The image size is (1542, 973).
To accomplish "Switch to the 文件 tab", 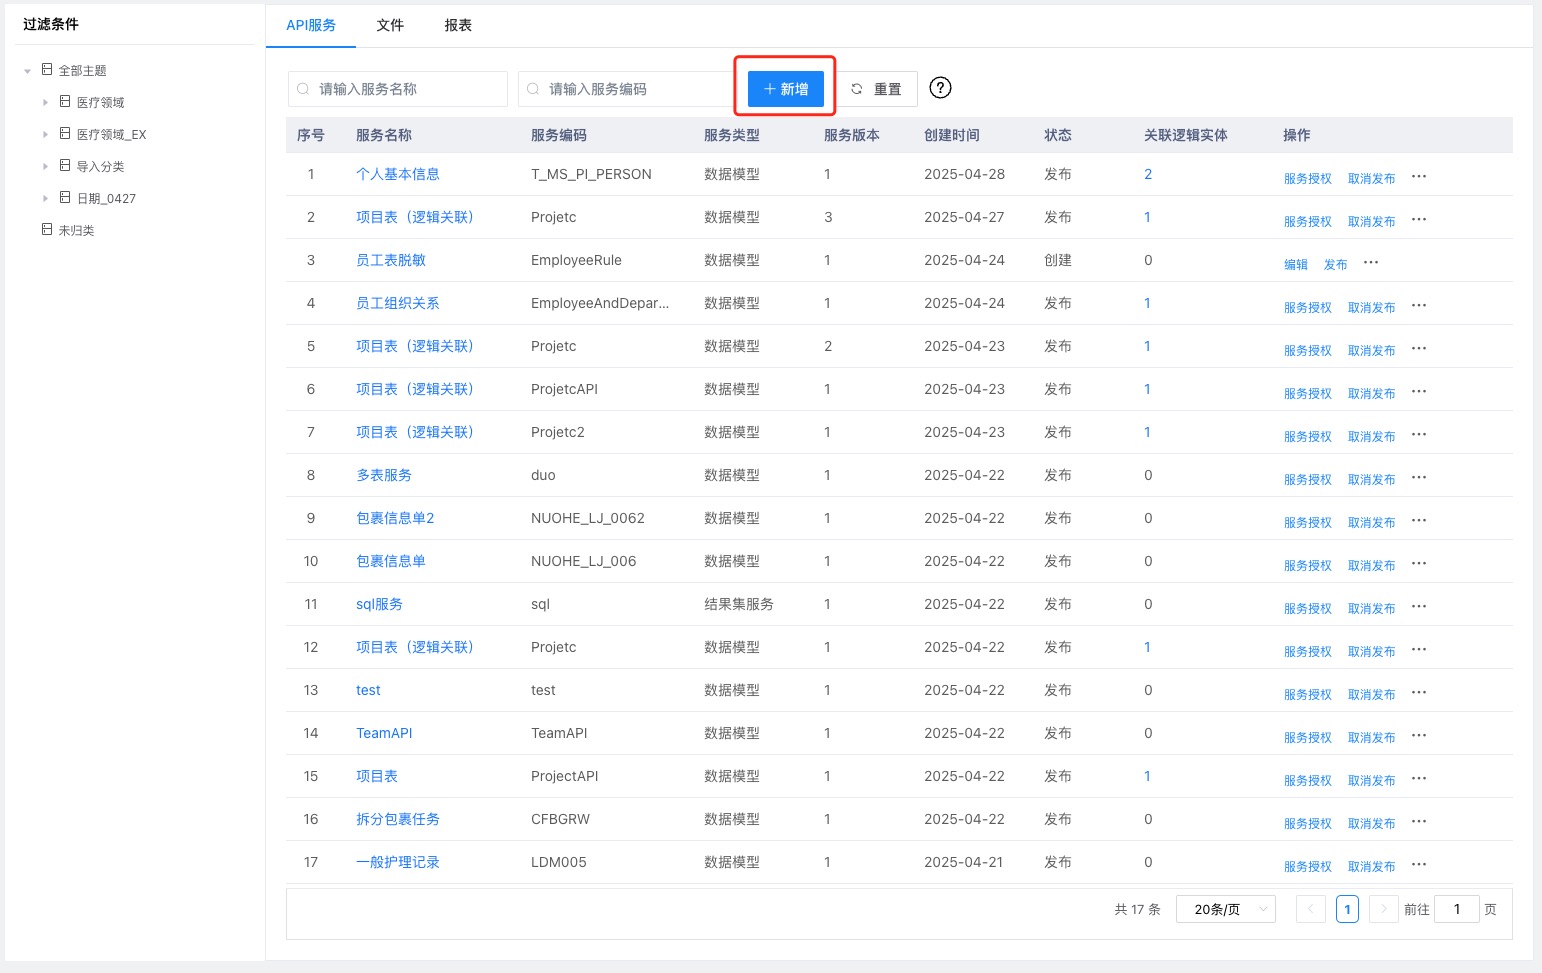I will (x=390, y=25).
